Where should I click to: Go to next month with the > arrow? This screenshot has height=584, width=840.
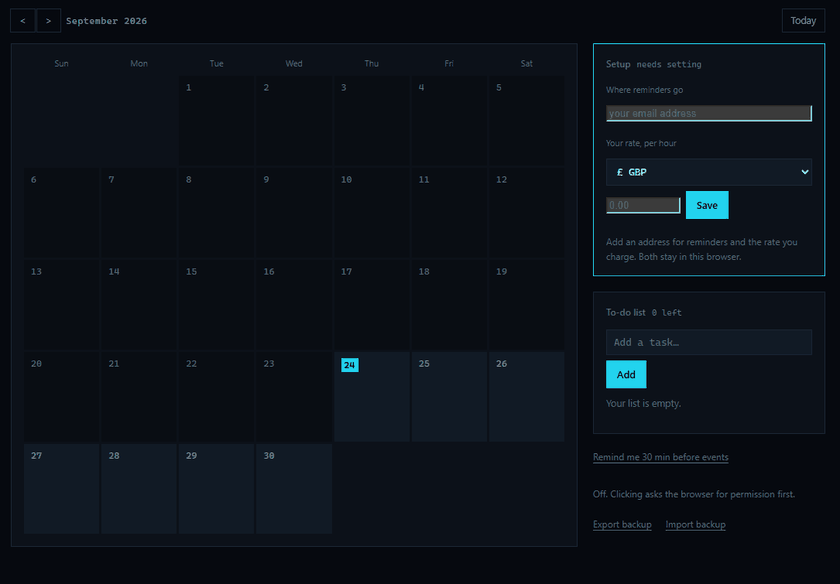pyautogui.click(x=48, y=21)
